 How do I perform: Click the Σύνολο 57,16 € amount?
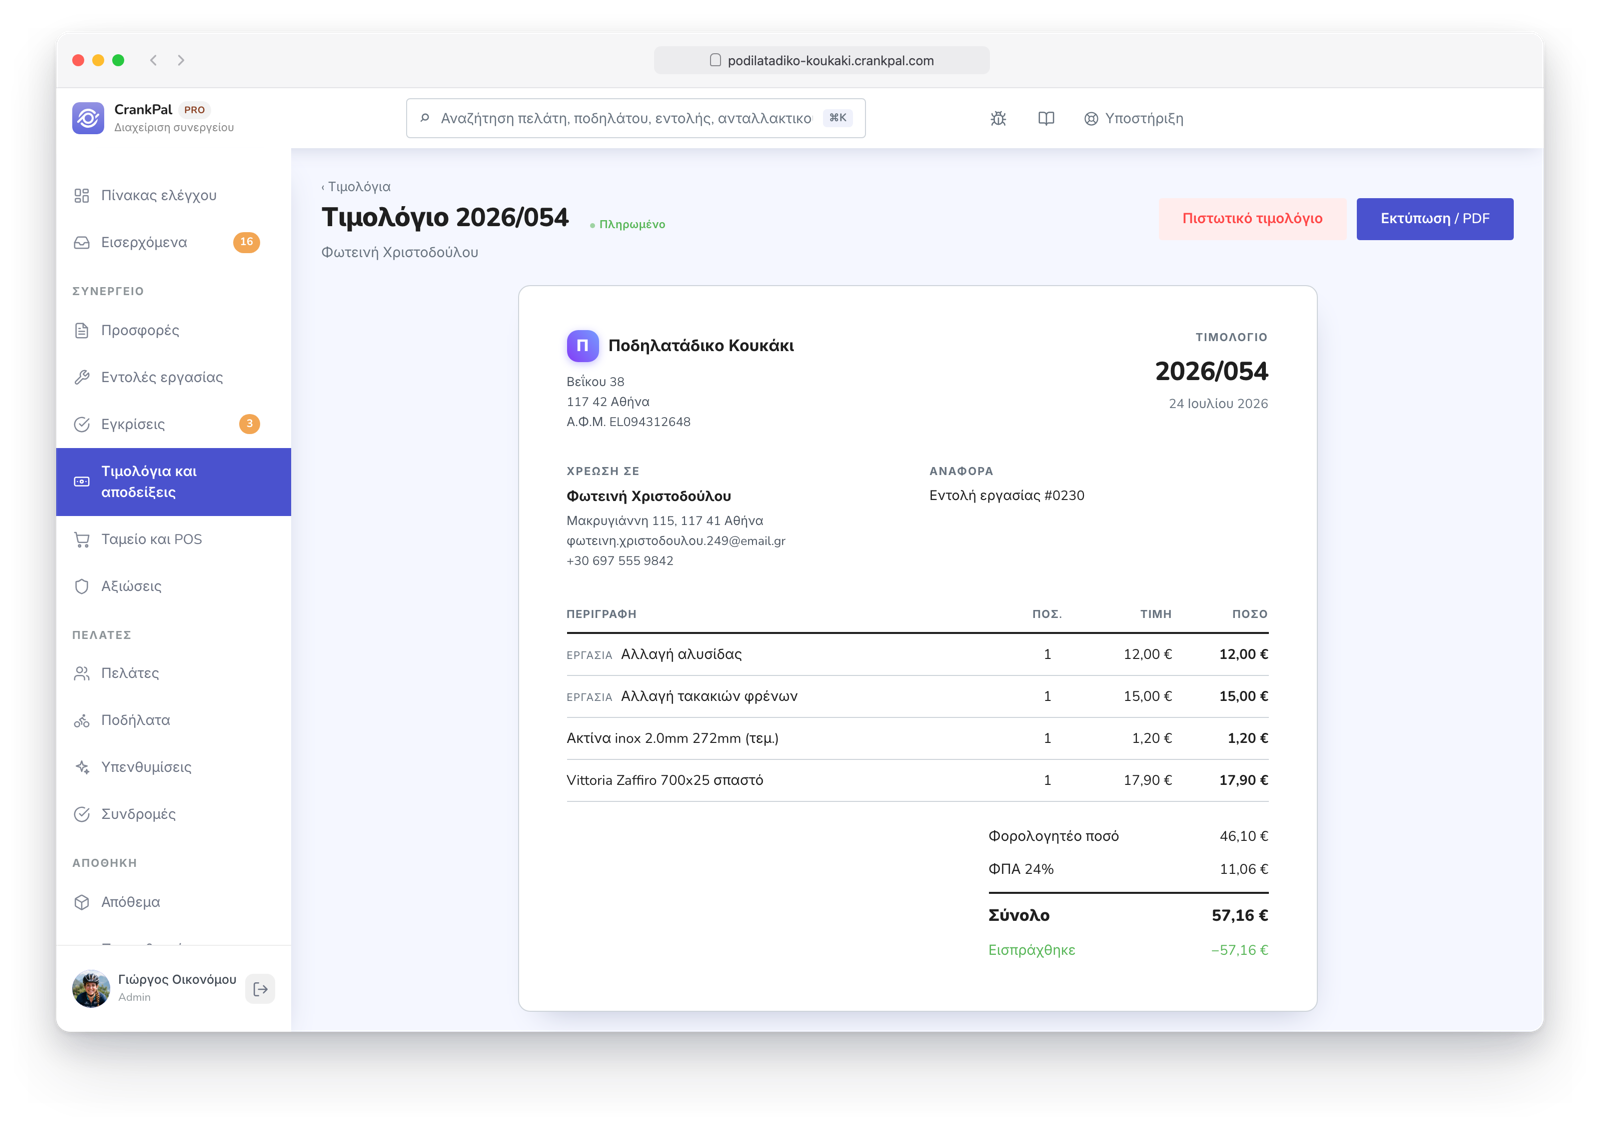pyautogui.click(x=1240, y=916)
